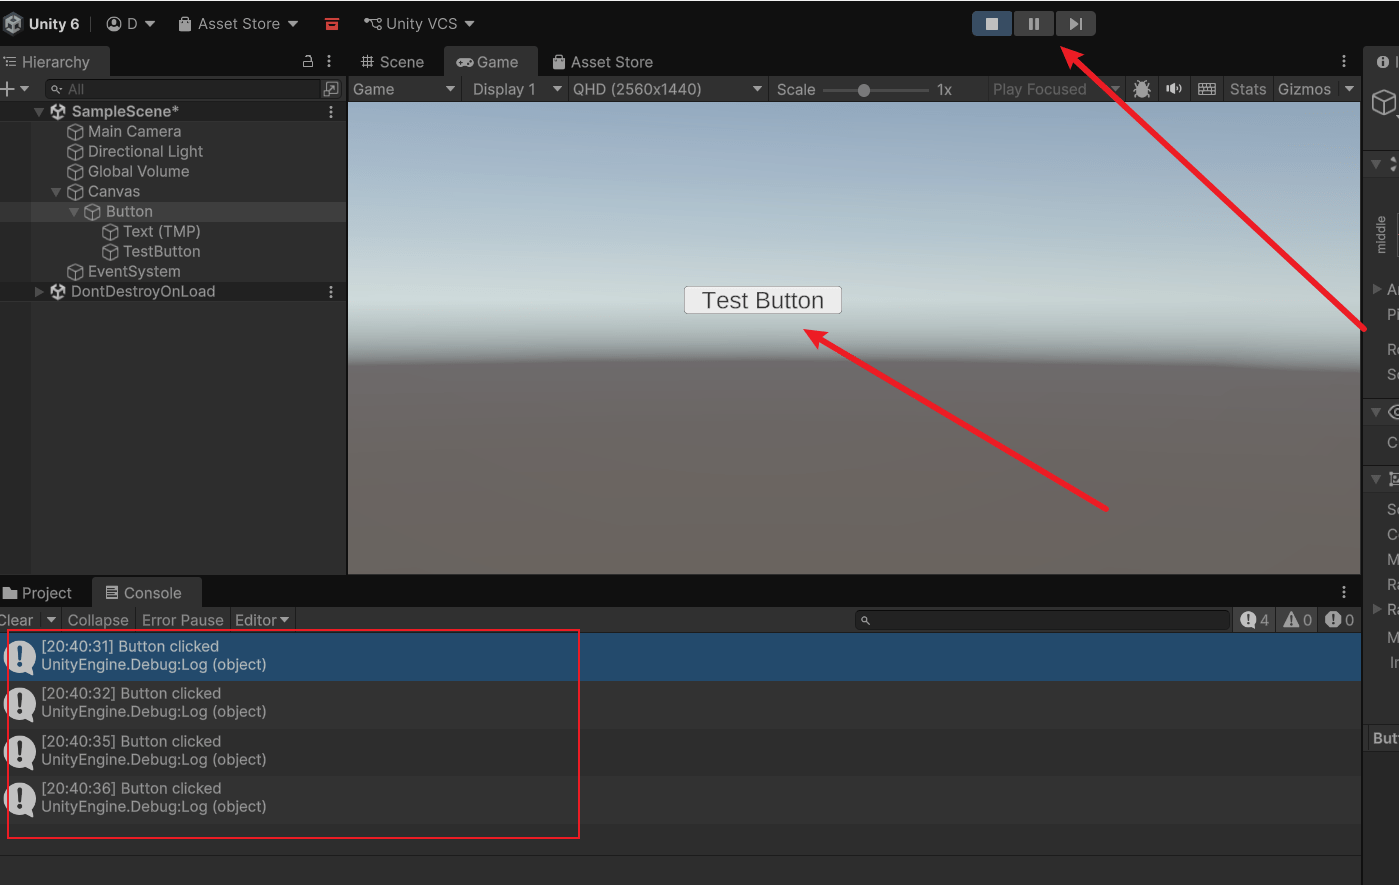Click the step frame button
This screenshot has height=885, width=1399.
(1075, 24)
